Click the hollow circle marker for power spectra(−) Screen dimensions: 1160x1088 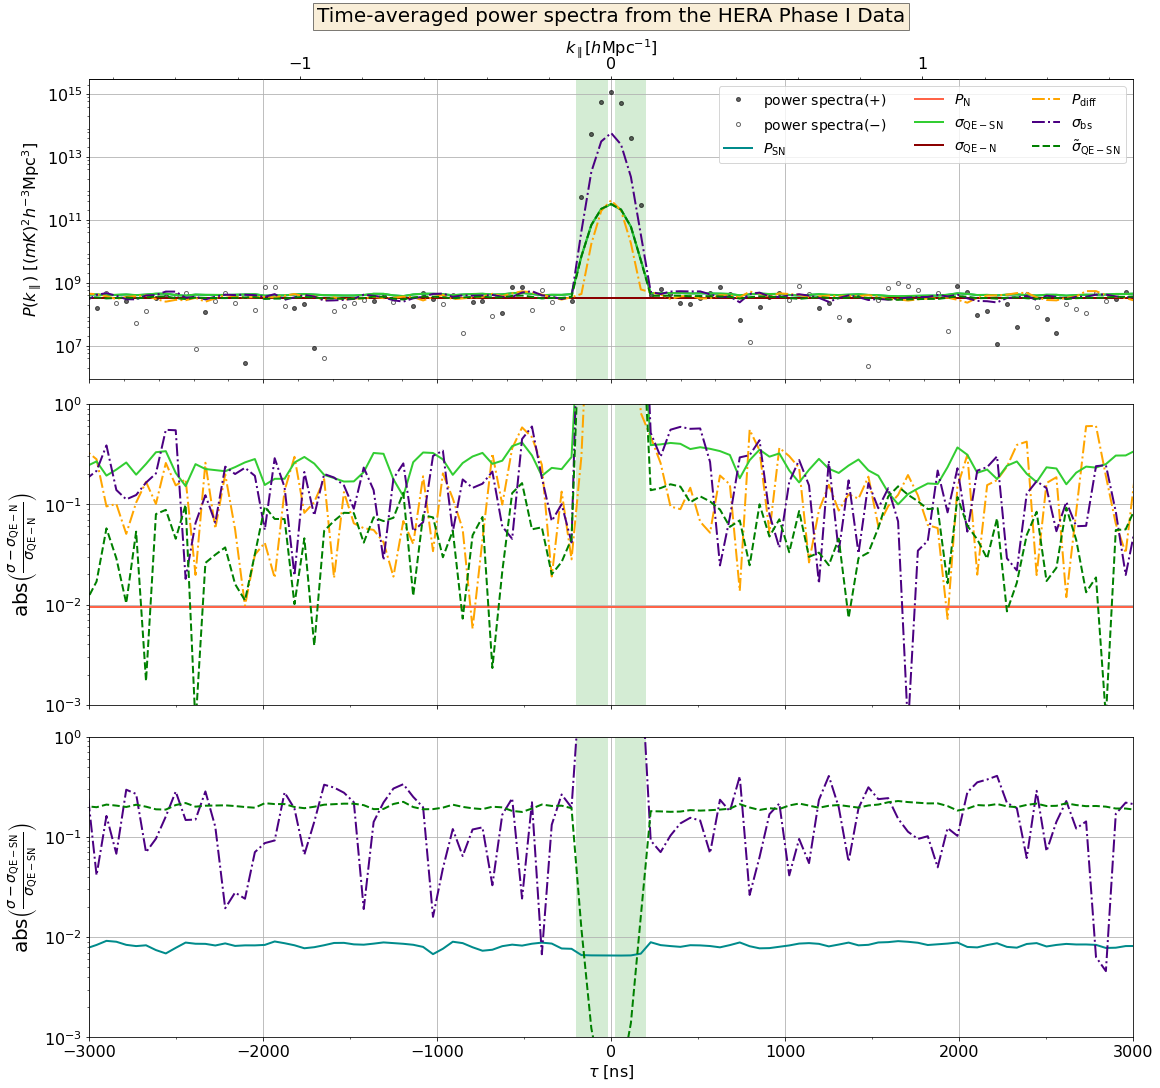(x=738, y=125)
